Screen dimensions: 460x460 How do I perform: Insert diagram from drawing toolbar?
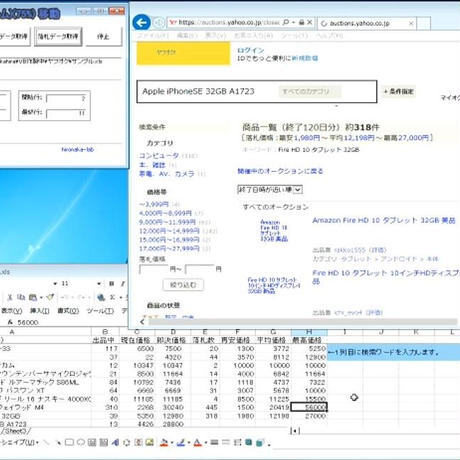126,443
